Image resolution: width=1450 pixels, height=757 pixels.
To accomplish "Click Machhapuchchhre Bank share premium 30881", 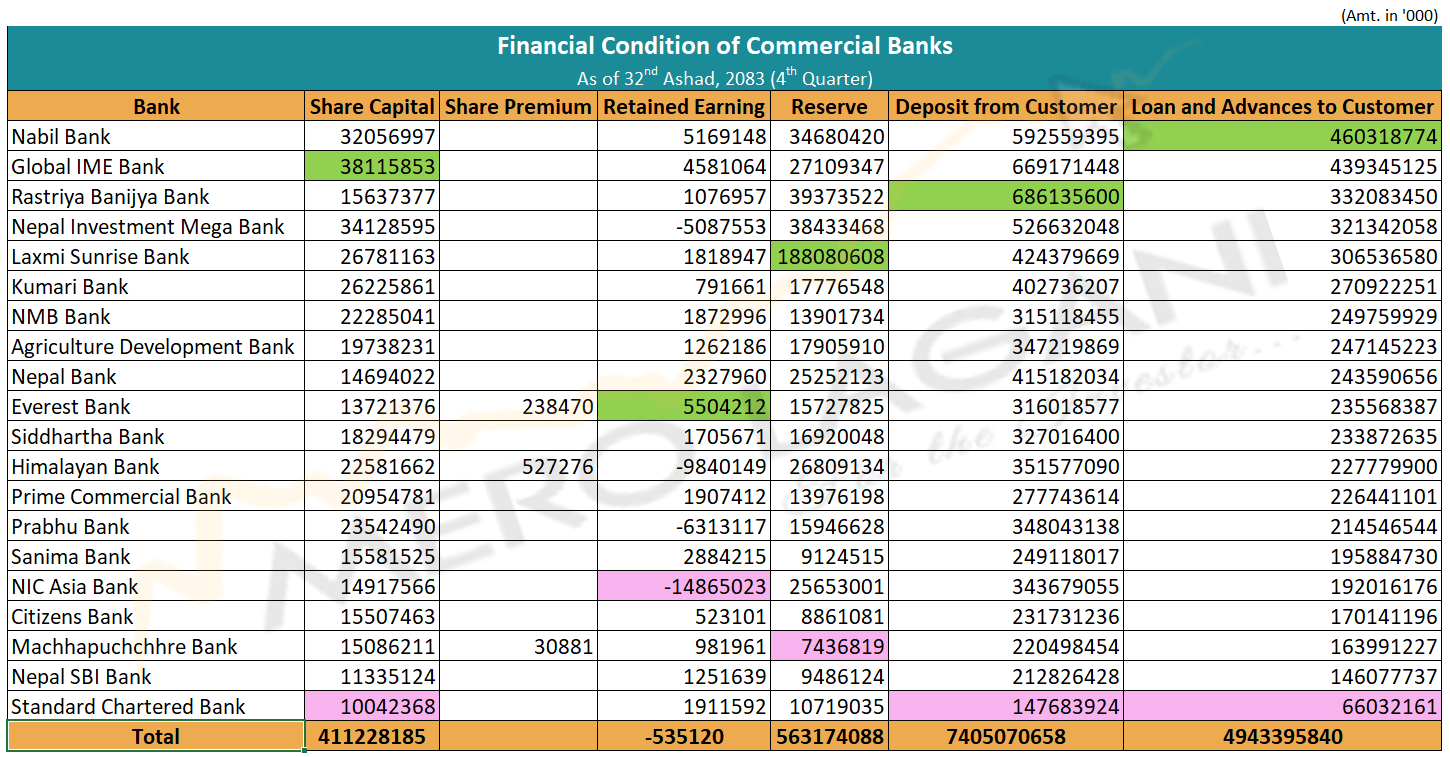I will click(518, 647).
